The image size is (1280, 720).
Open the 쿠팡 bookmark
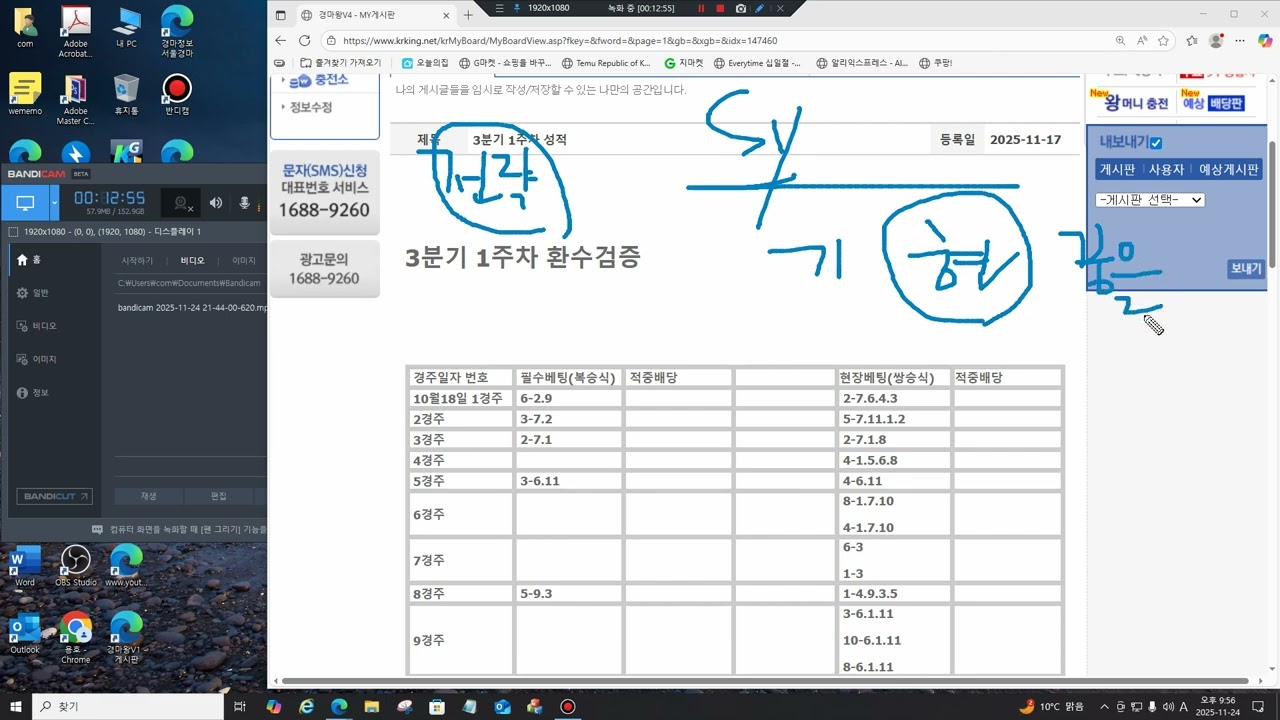point(936,63)
